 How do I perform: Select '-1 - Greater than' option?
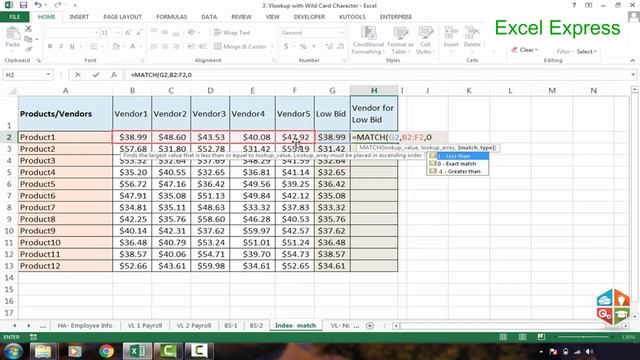[457, 171]
